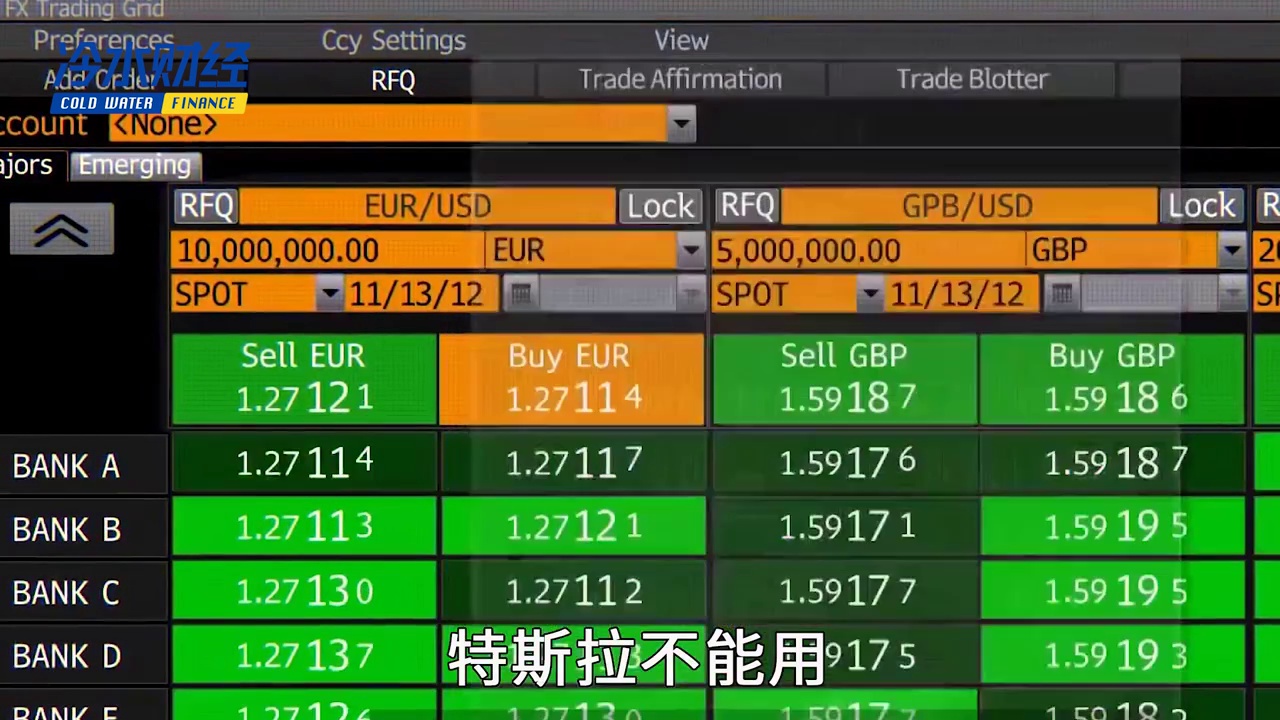Screen dimensions: 1280x720
Task: Click the BANK D row label
Action: coord(66,657)
